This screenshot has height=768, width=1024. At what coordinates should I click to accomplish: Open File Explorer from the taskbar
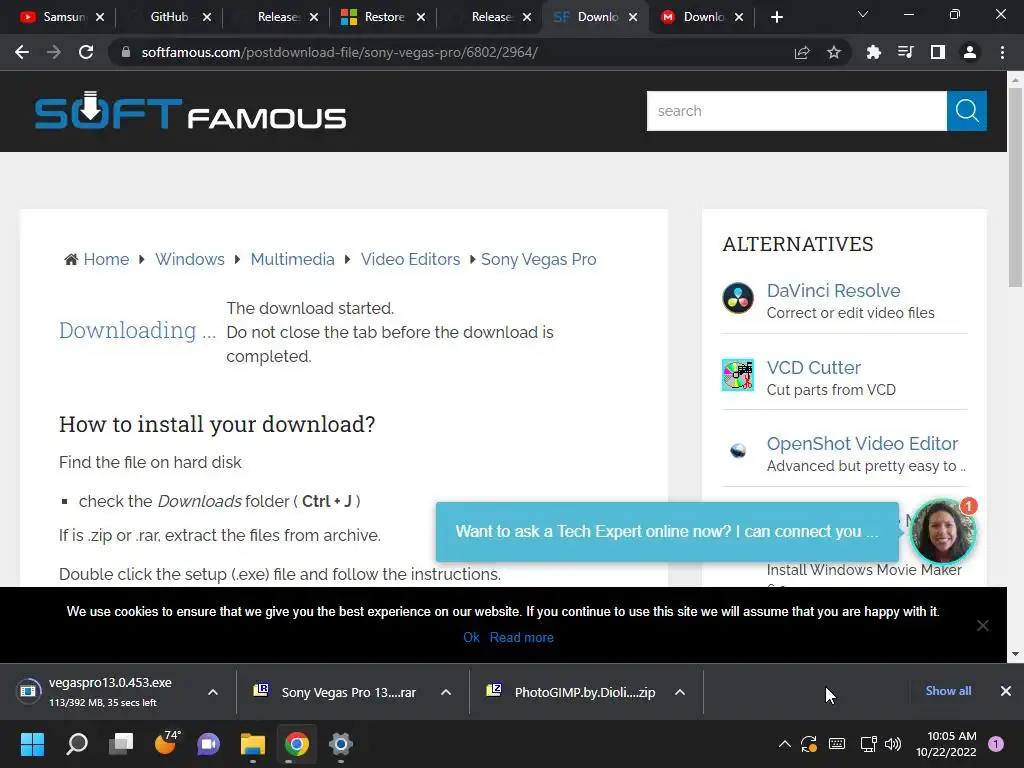point(253,744)
